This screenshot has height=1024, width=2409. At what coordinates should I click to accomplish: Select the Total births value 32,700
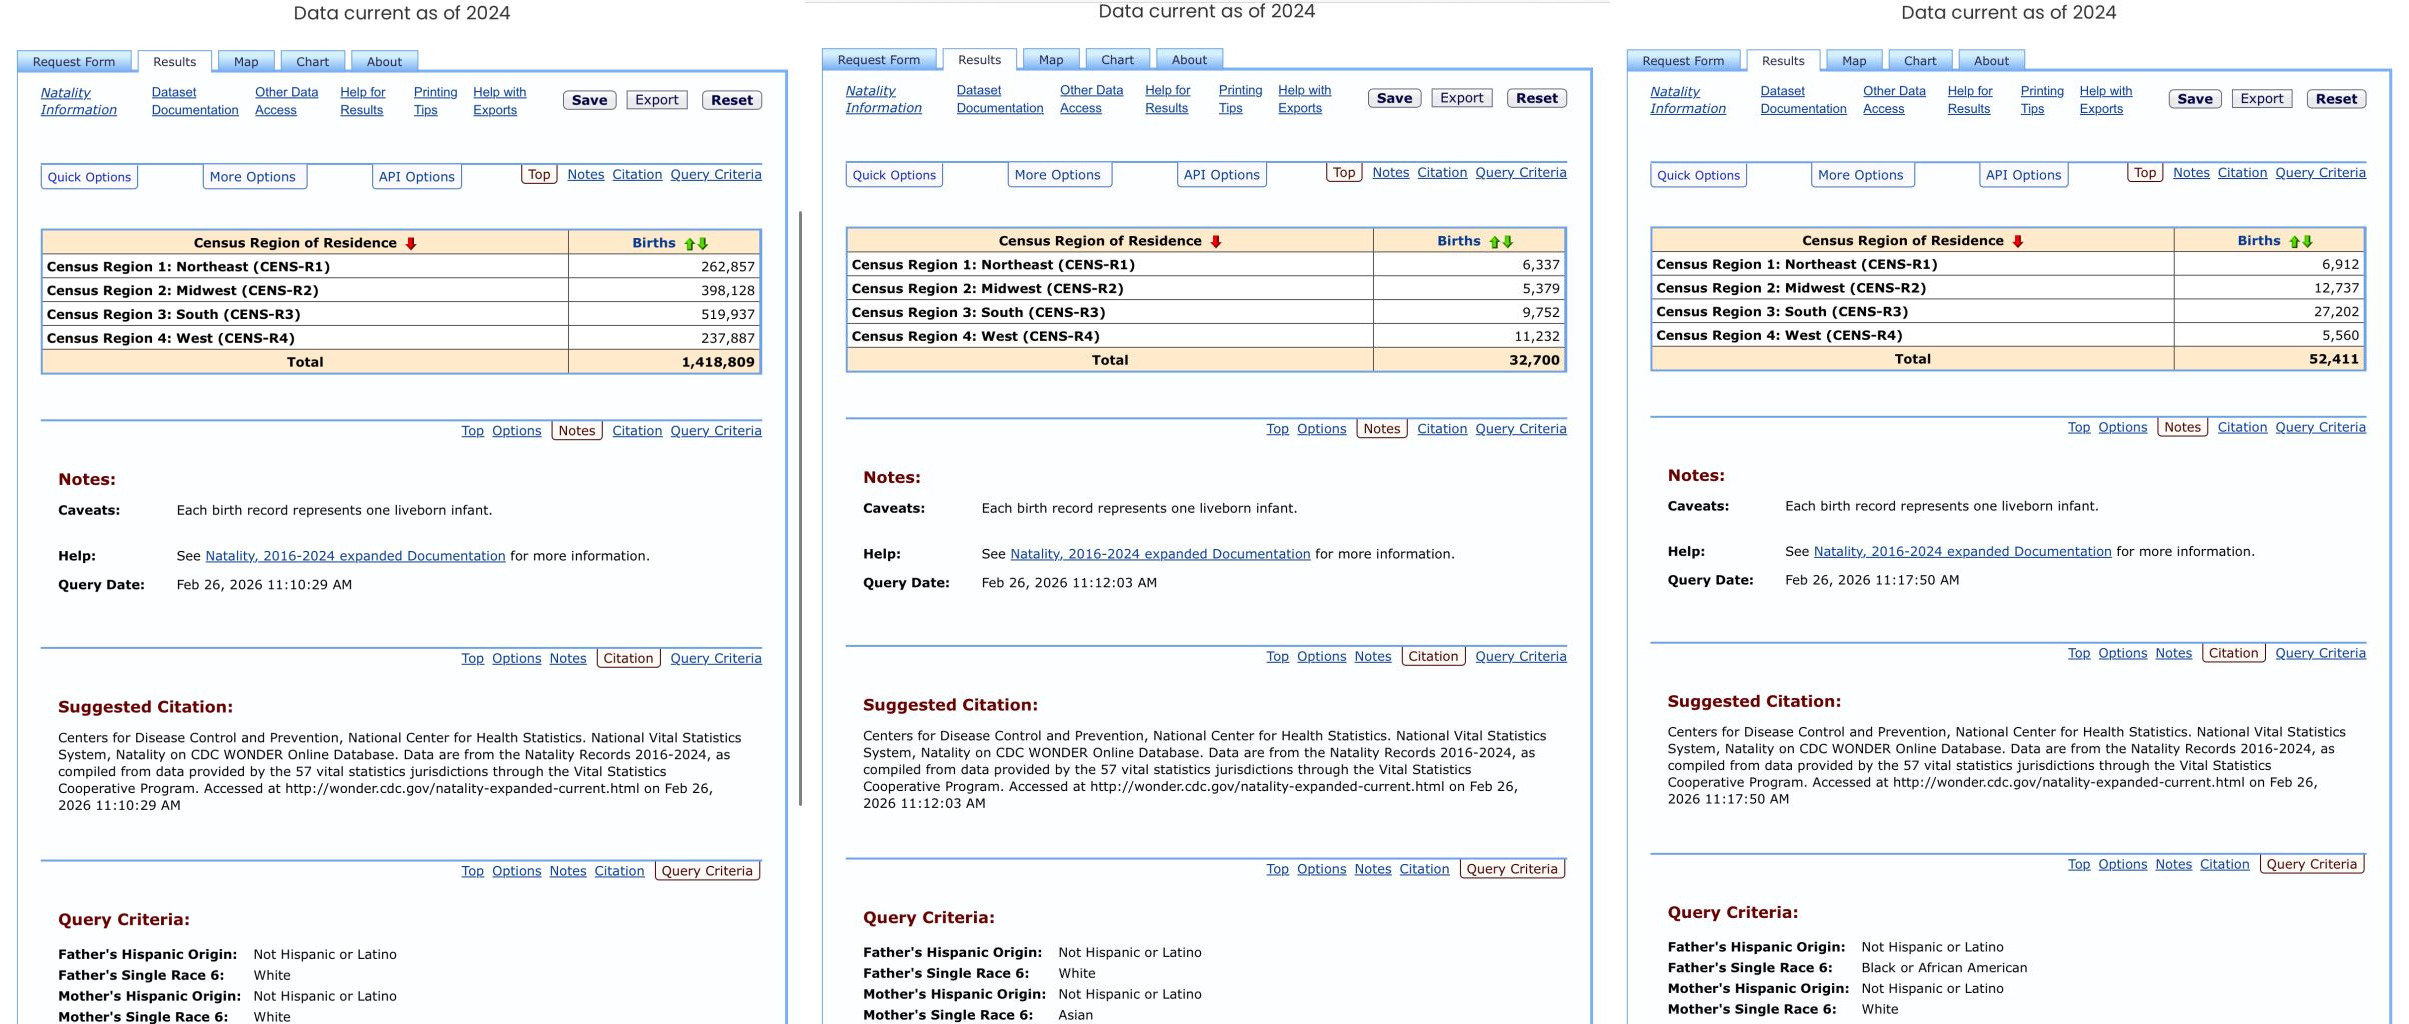[1535, 360]
